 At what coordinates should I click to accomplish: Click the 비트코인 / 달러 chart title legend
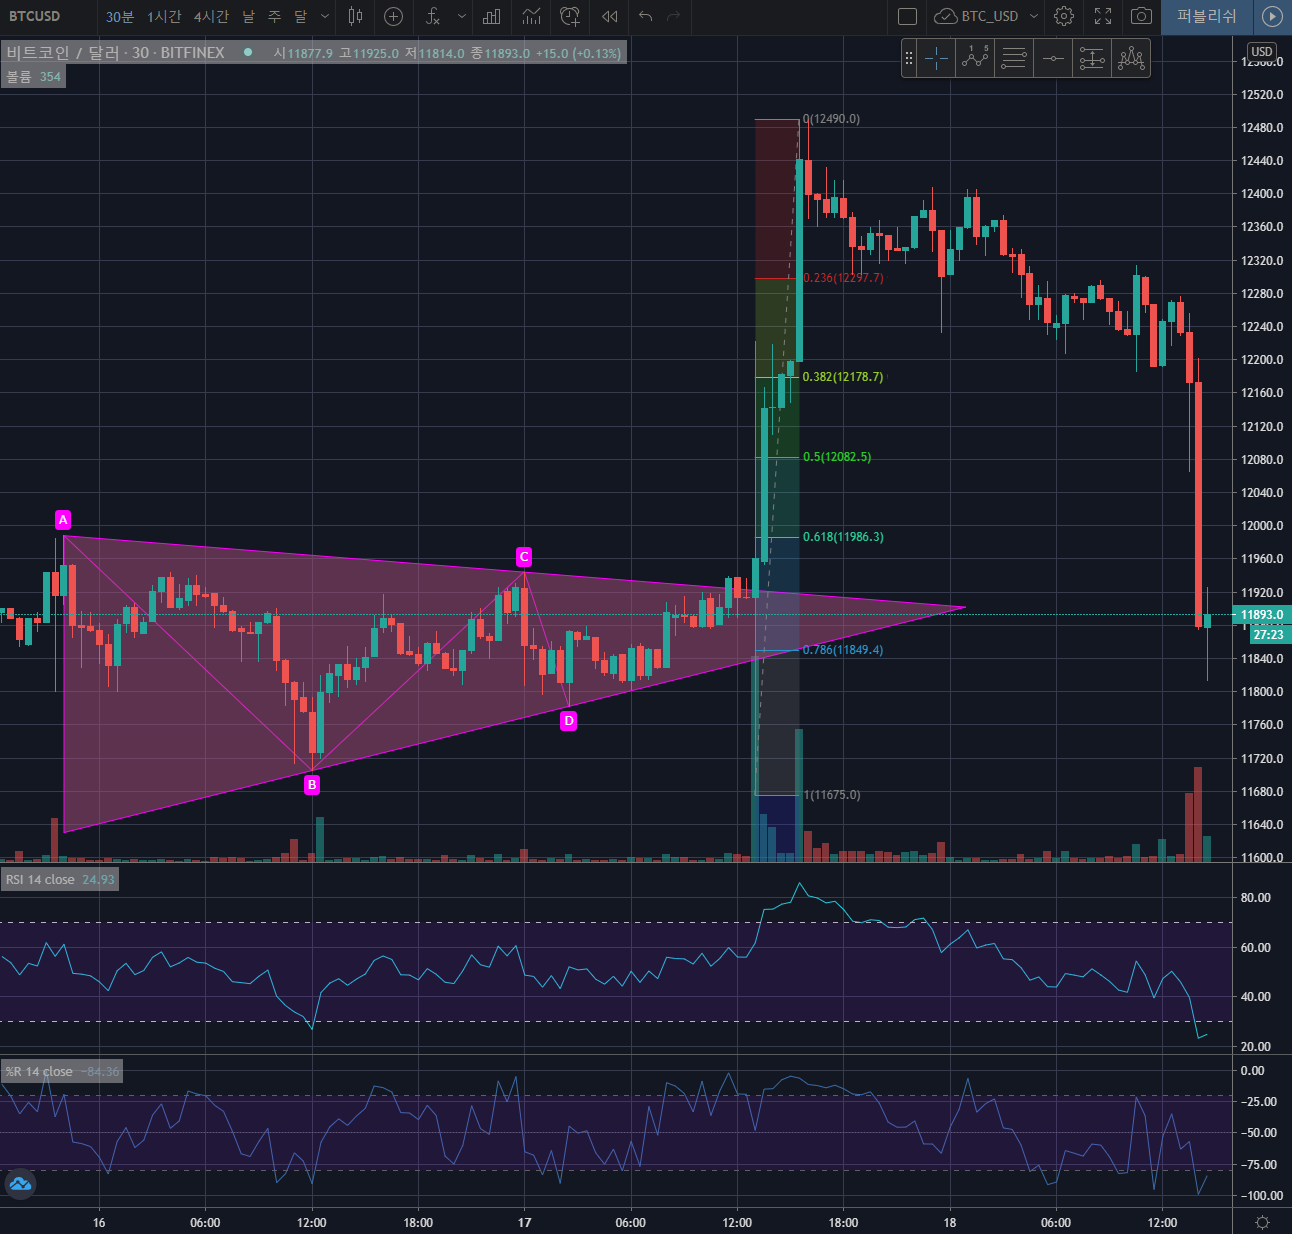pyautogui.click(x=115, y=53)
